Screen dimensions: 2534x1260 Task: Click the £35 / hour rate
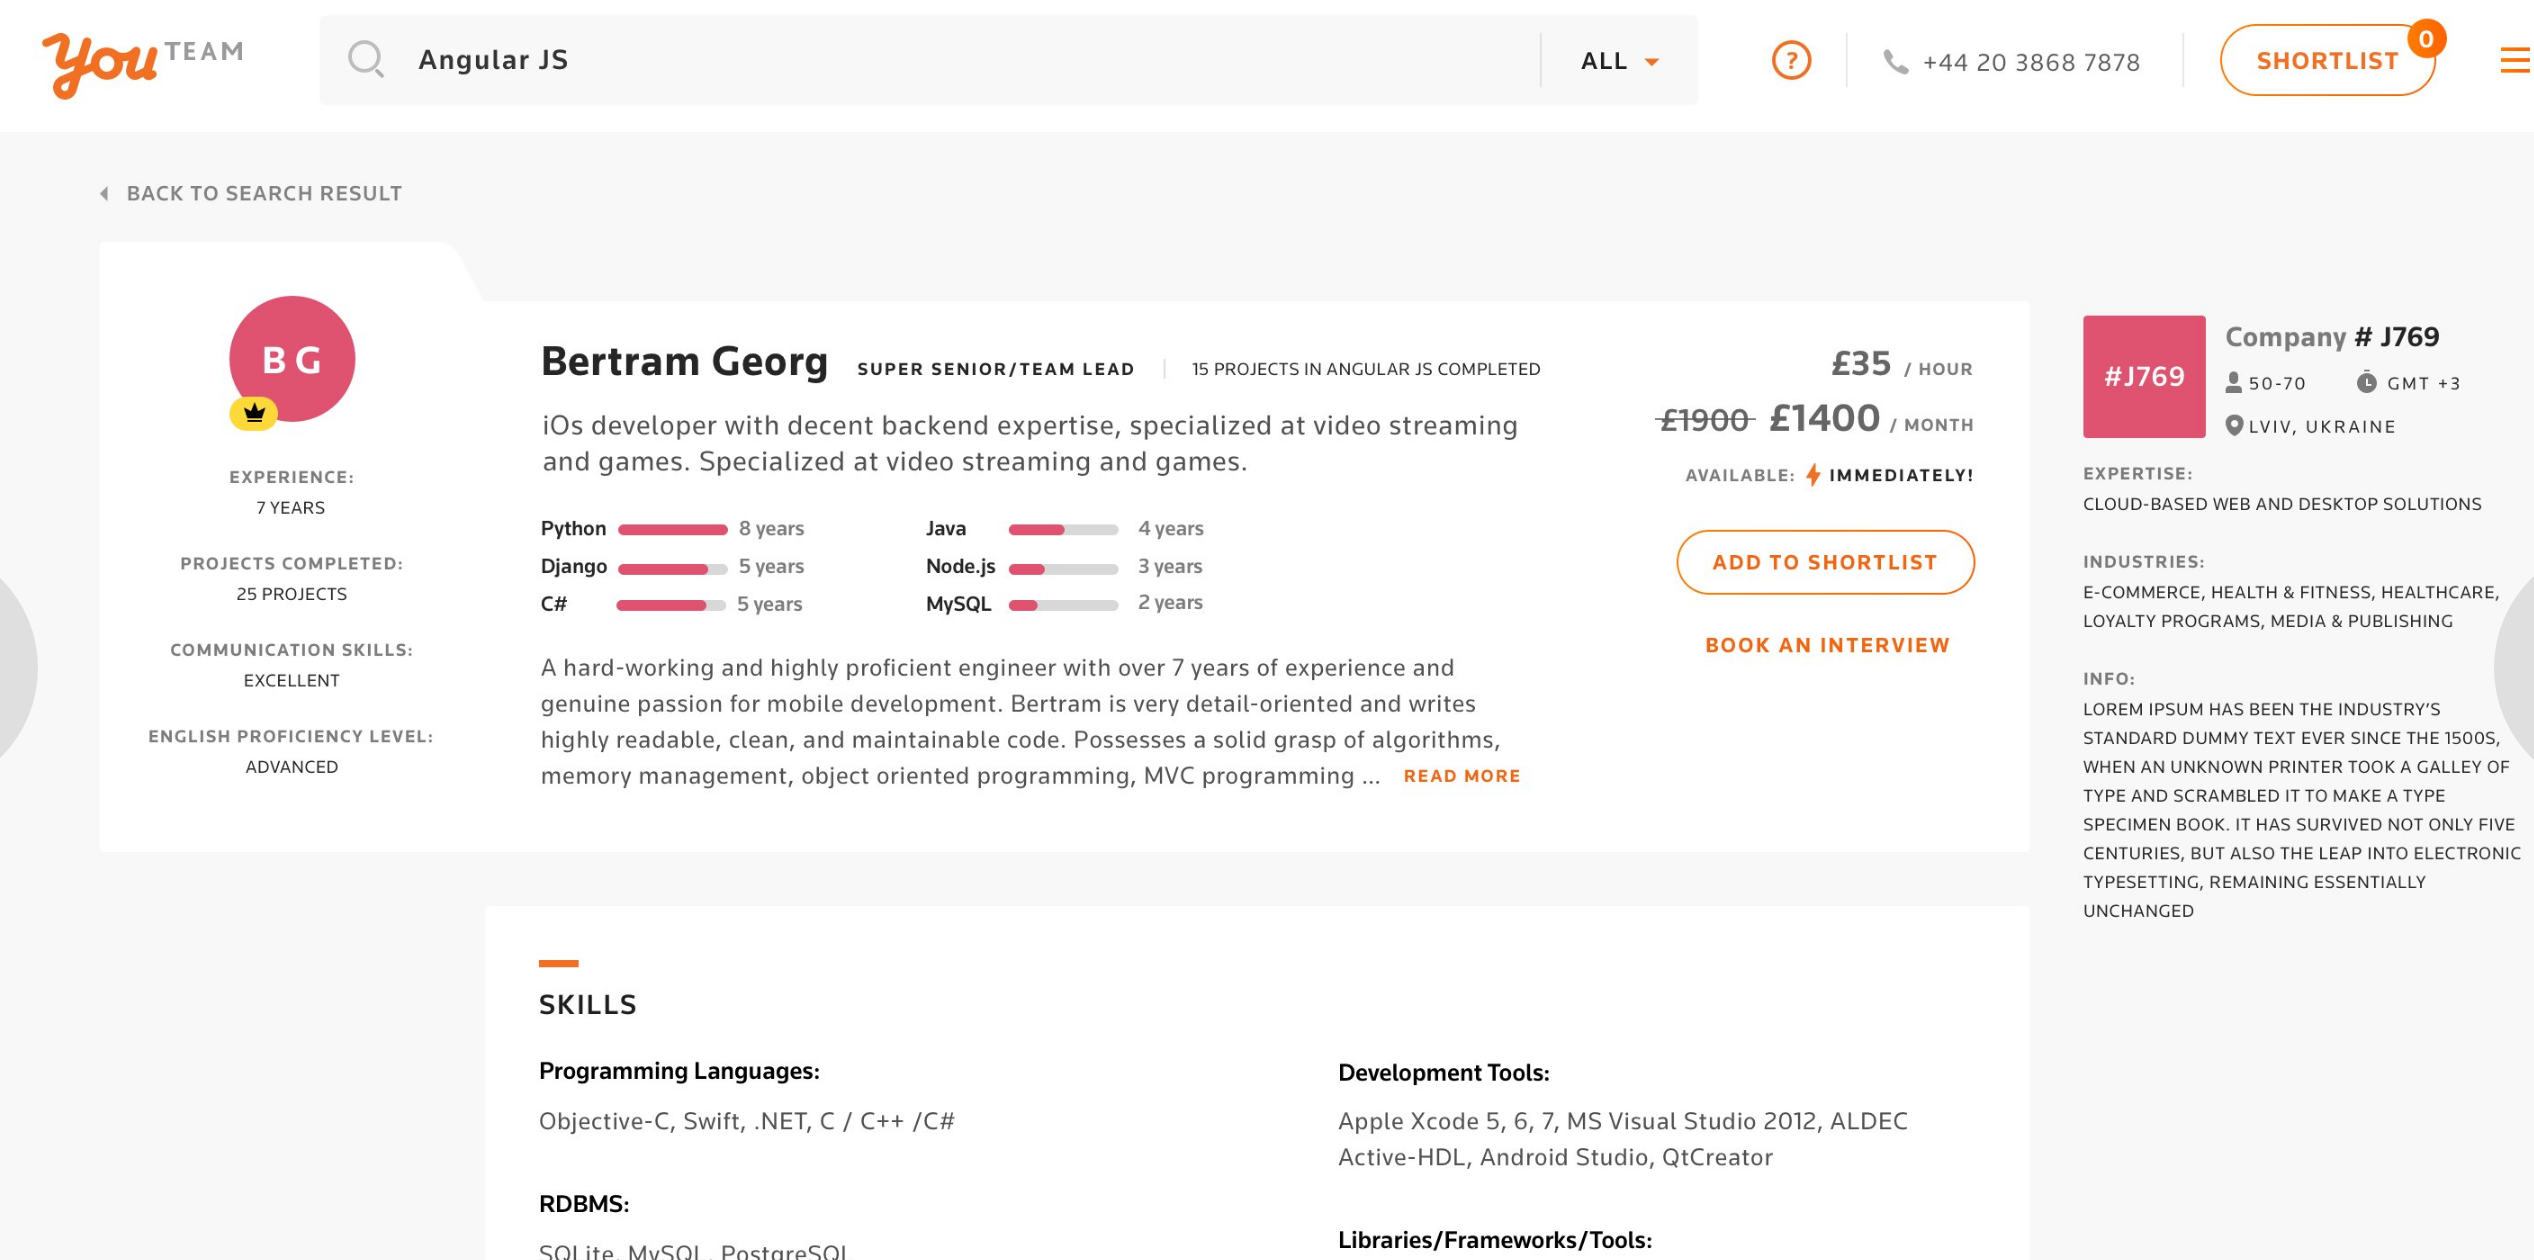[x=1902, y=364]
